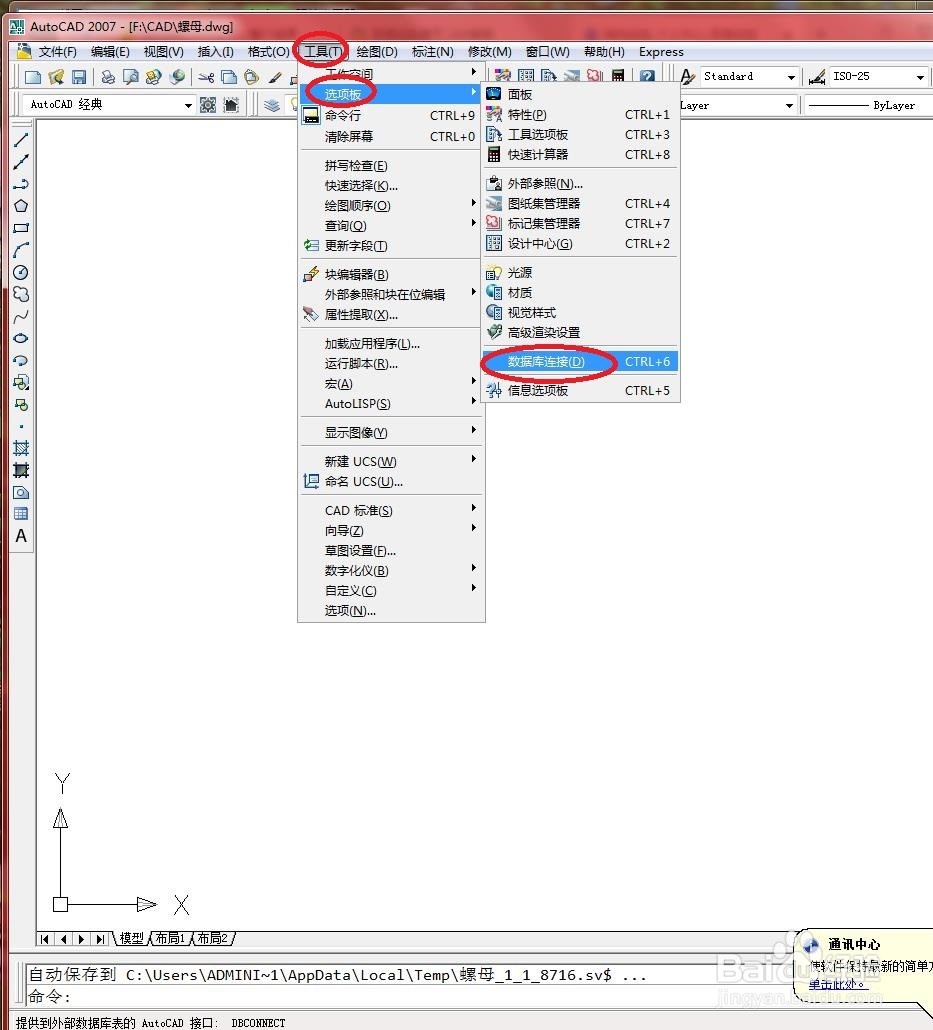Click the Copy icon in toolbar
This screenshot has width=933, height=1030.
pos(229,78)
